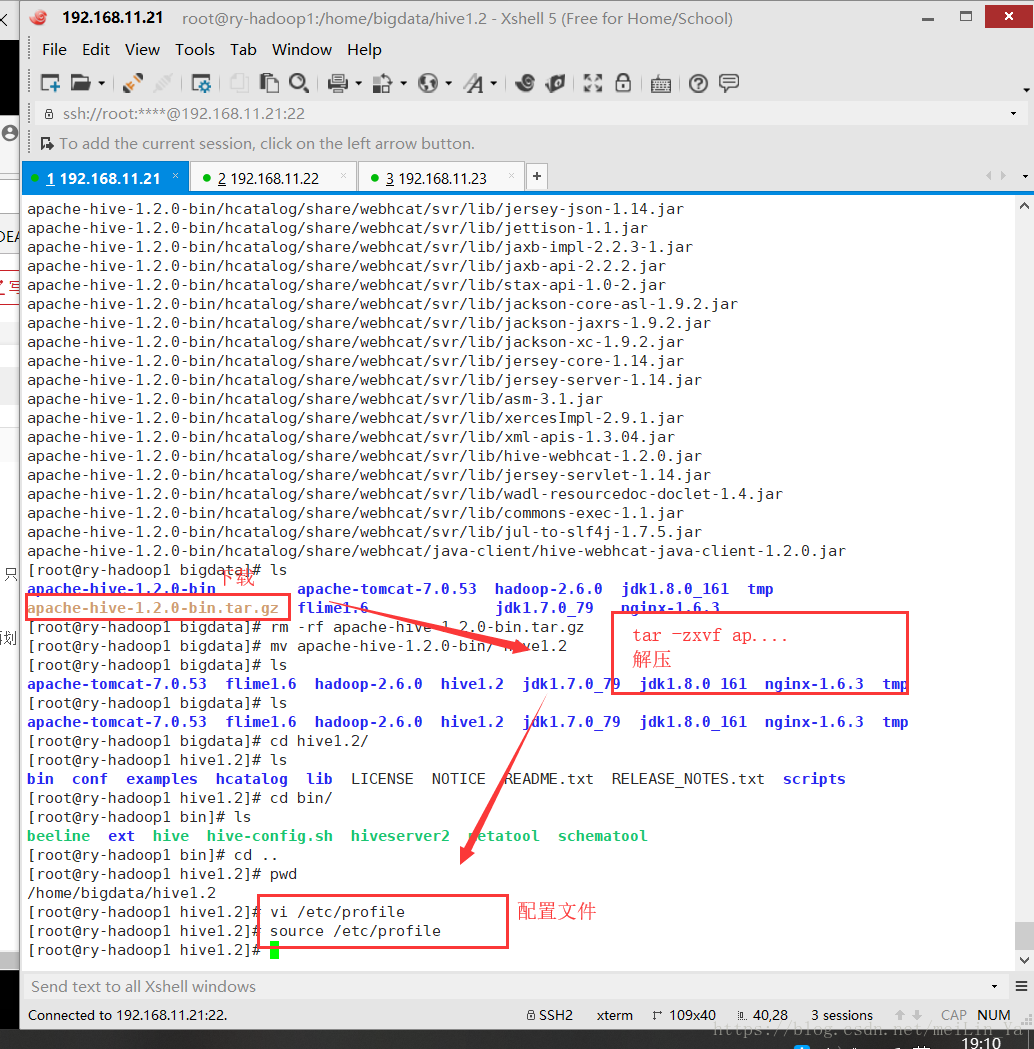1034x1049 pixels.
Task: Click the xterm status bar entry
Action: 615,1015
